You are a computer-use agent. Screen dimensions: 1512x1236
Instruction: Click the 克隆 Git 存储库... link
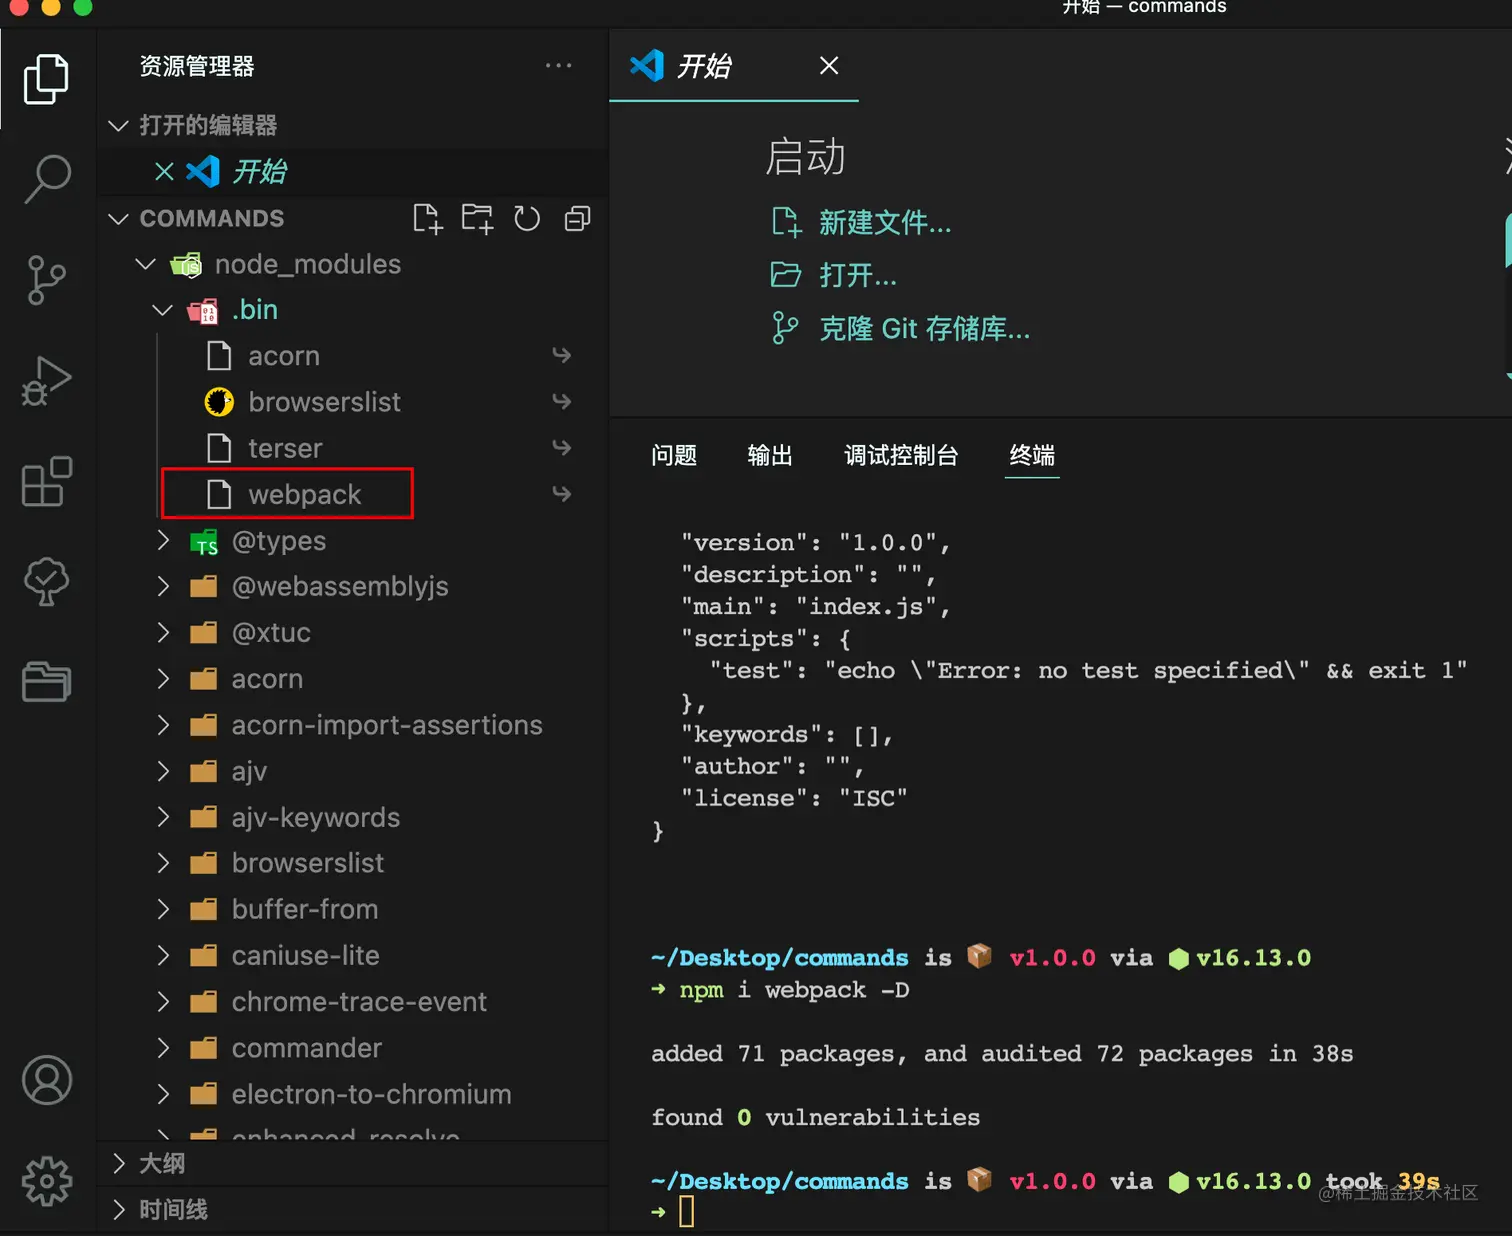point(923,329)
